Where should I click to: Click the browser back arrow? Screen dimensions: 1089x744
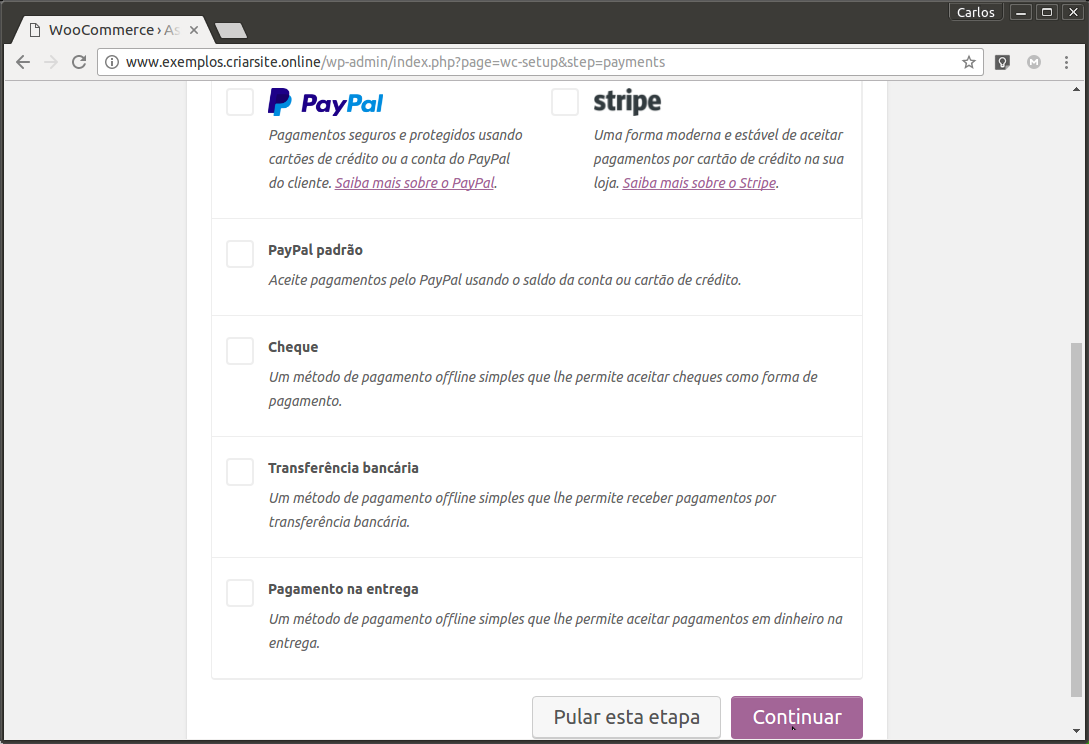pos(23,62)
